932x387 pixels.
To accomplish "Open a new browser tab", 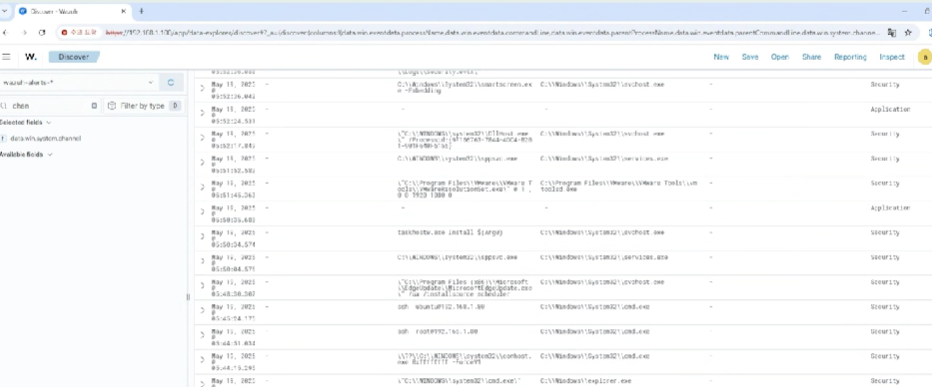I will [x=141, y=11].
